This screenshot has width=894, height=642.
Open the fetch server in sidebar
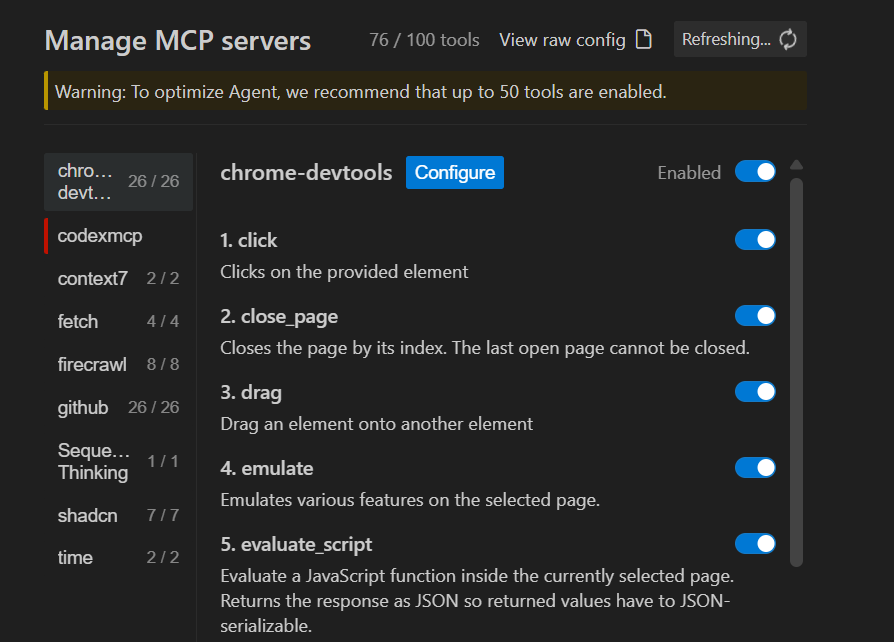pos(119,322)
